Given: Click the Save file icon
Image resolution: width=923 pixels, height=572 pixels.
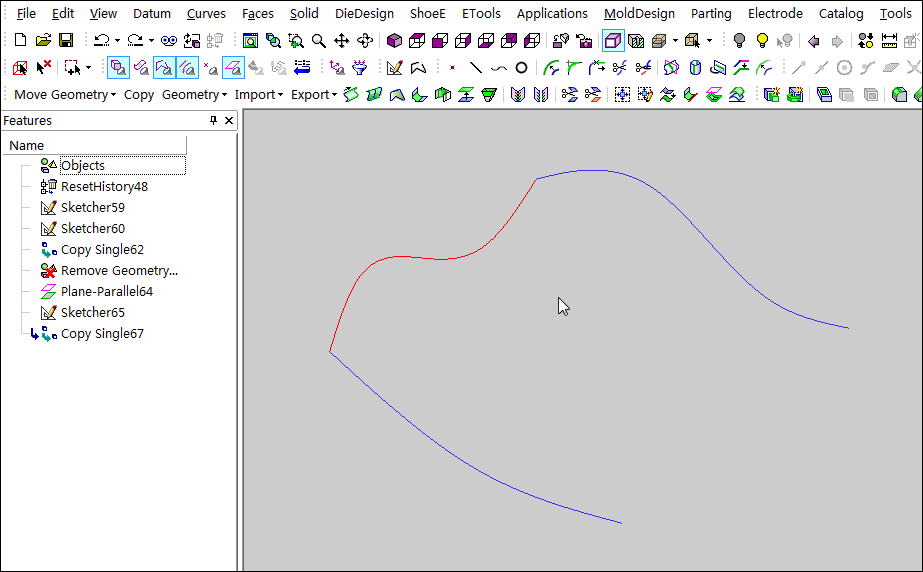Looking at the screenshot, I should click(66, 41).
